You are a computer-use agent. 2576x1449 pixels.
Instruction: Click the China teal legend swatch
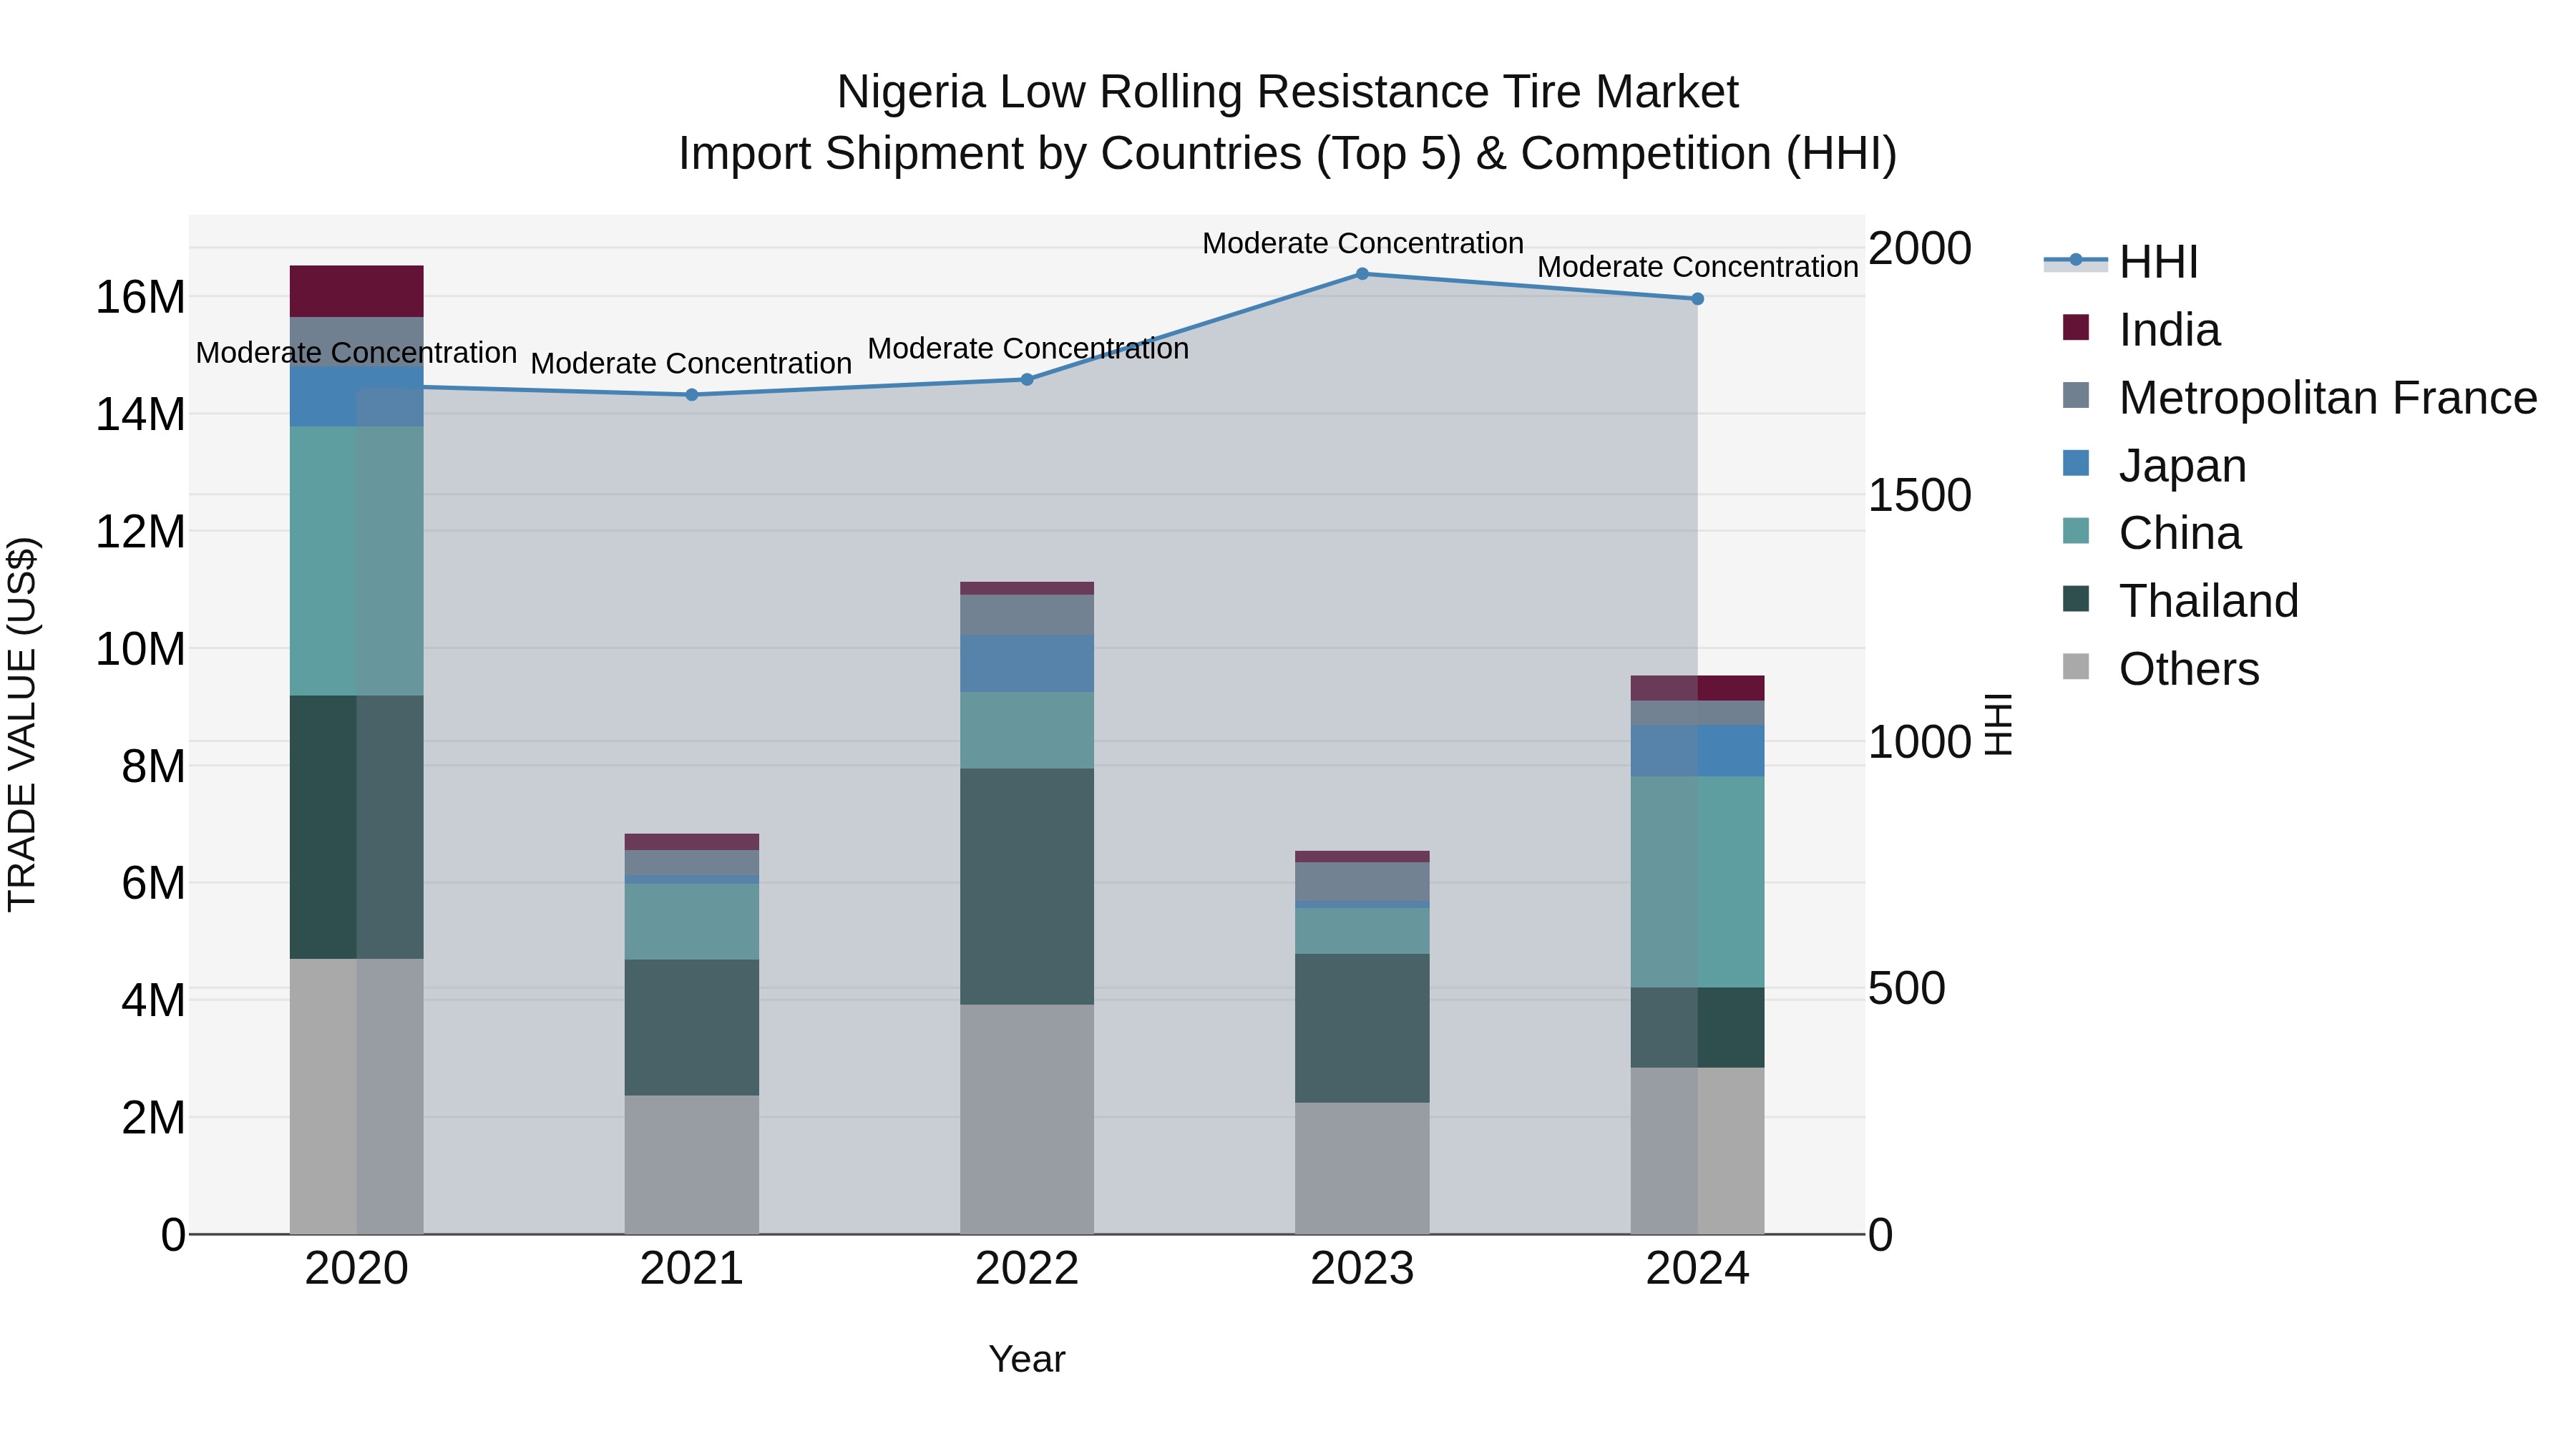2076,531
